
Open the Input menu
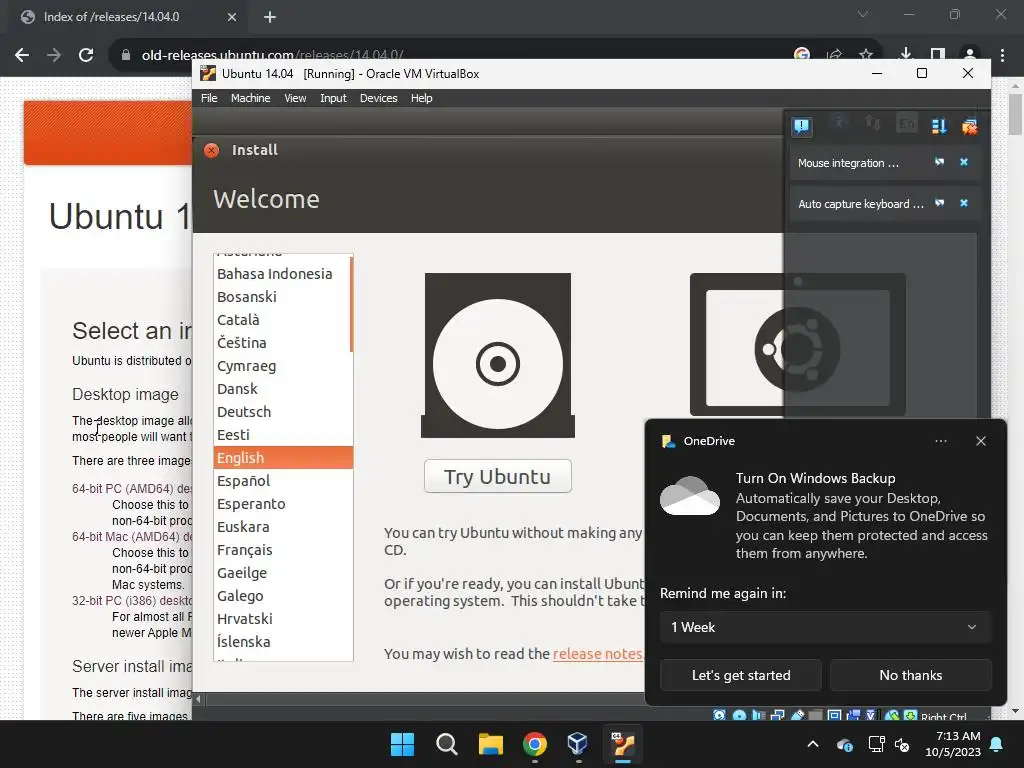[333, 98]
